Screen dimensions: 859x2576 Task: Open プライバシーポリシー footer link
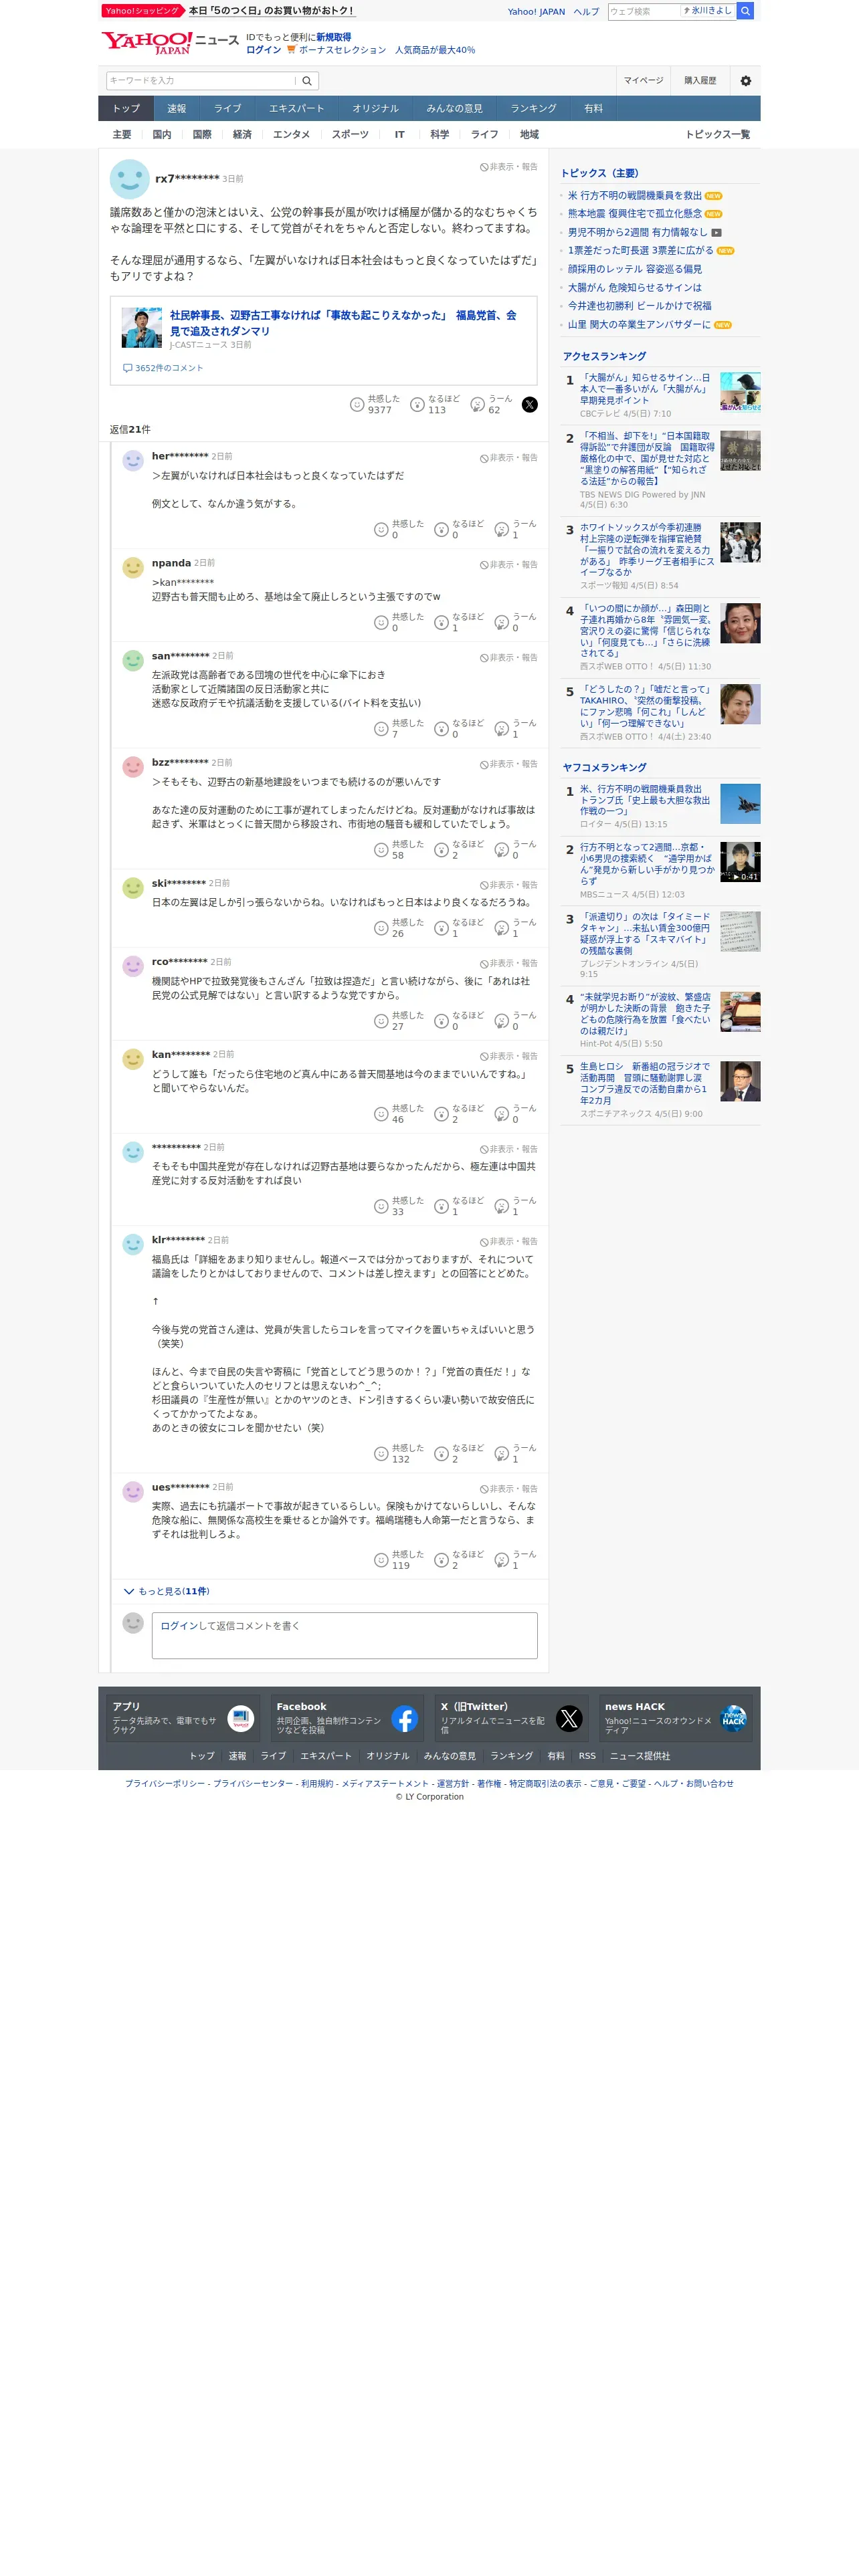(x=165, y=1784)
